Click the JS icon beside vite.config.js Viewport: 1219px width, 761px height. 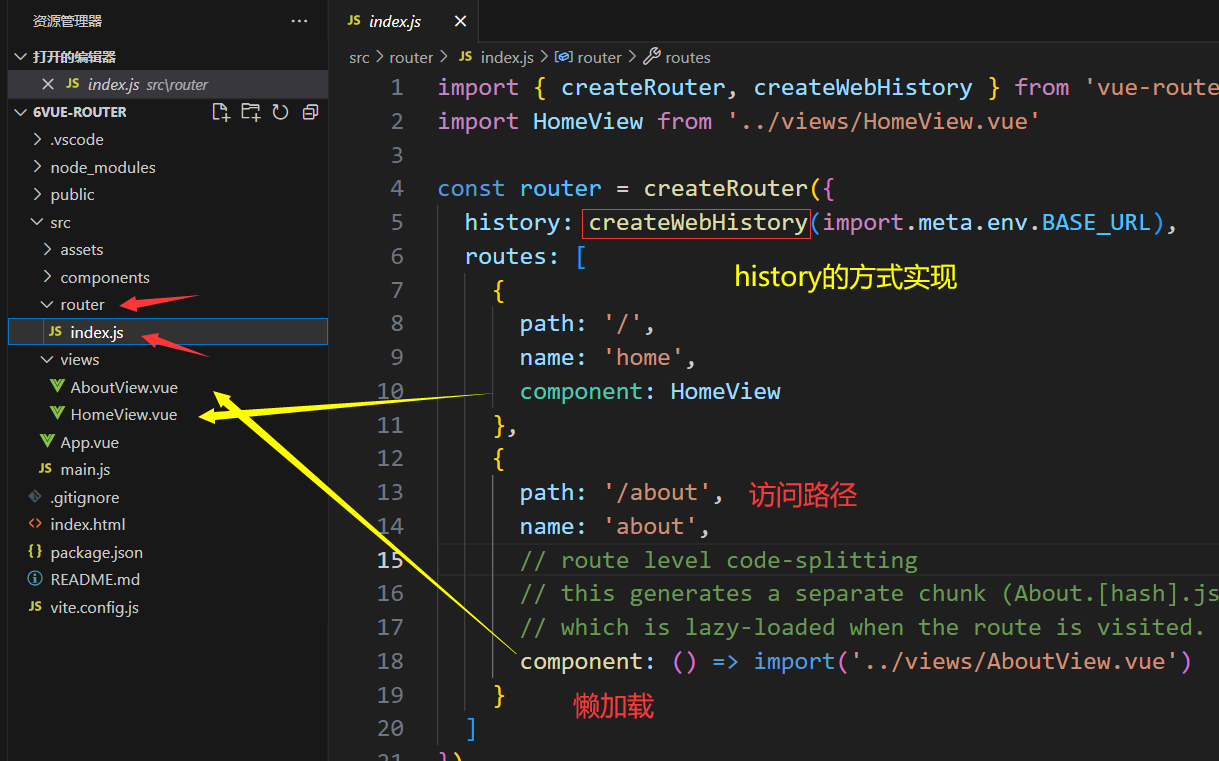35,607
